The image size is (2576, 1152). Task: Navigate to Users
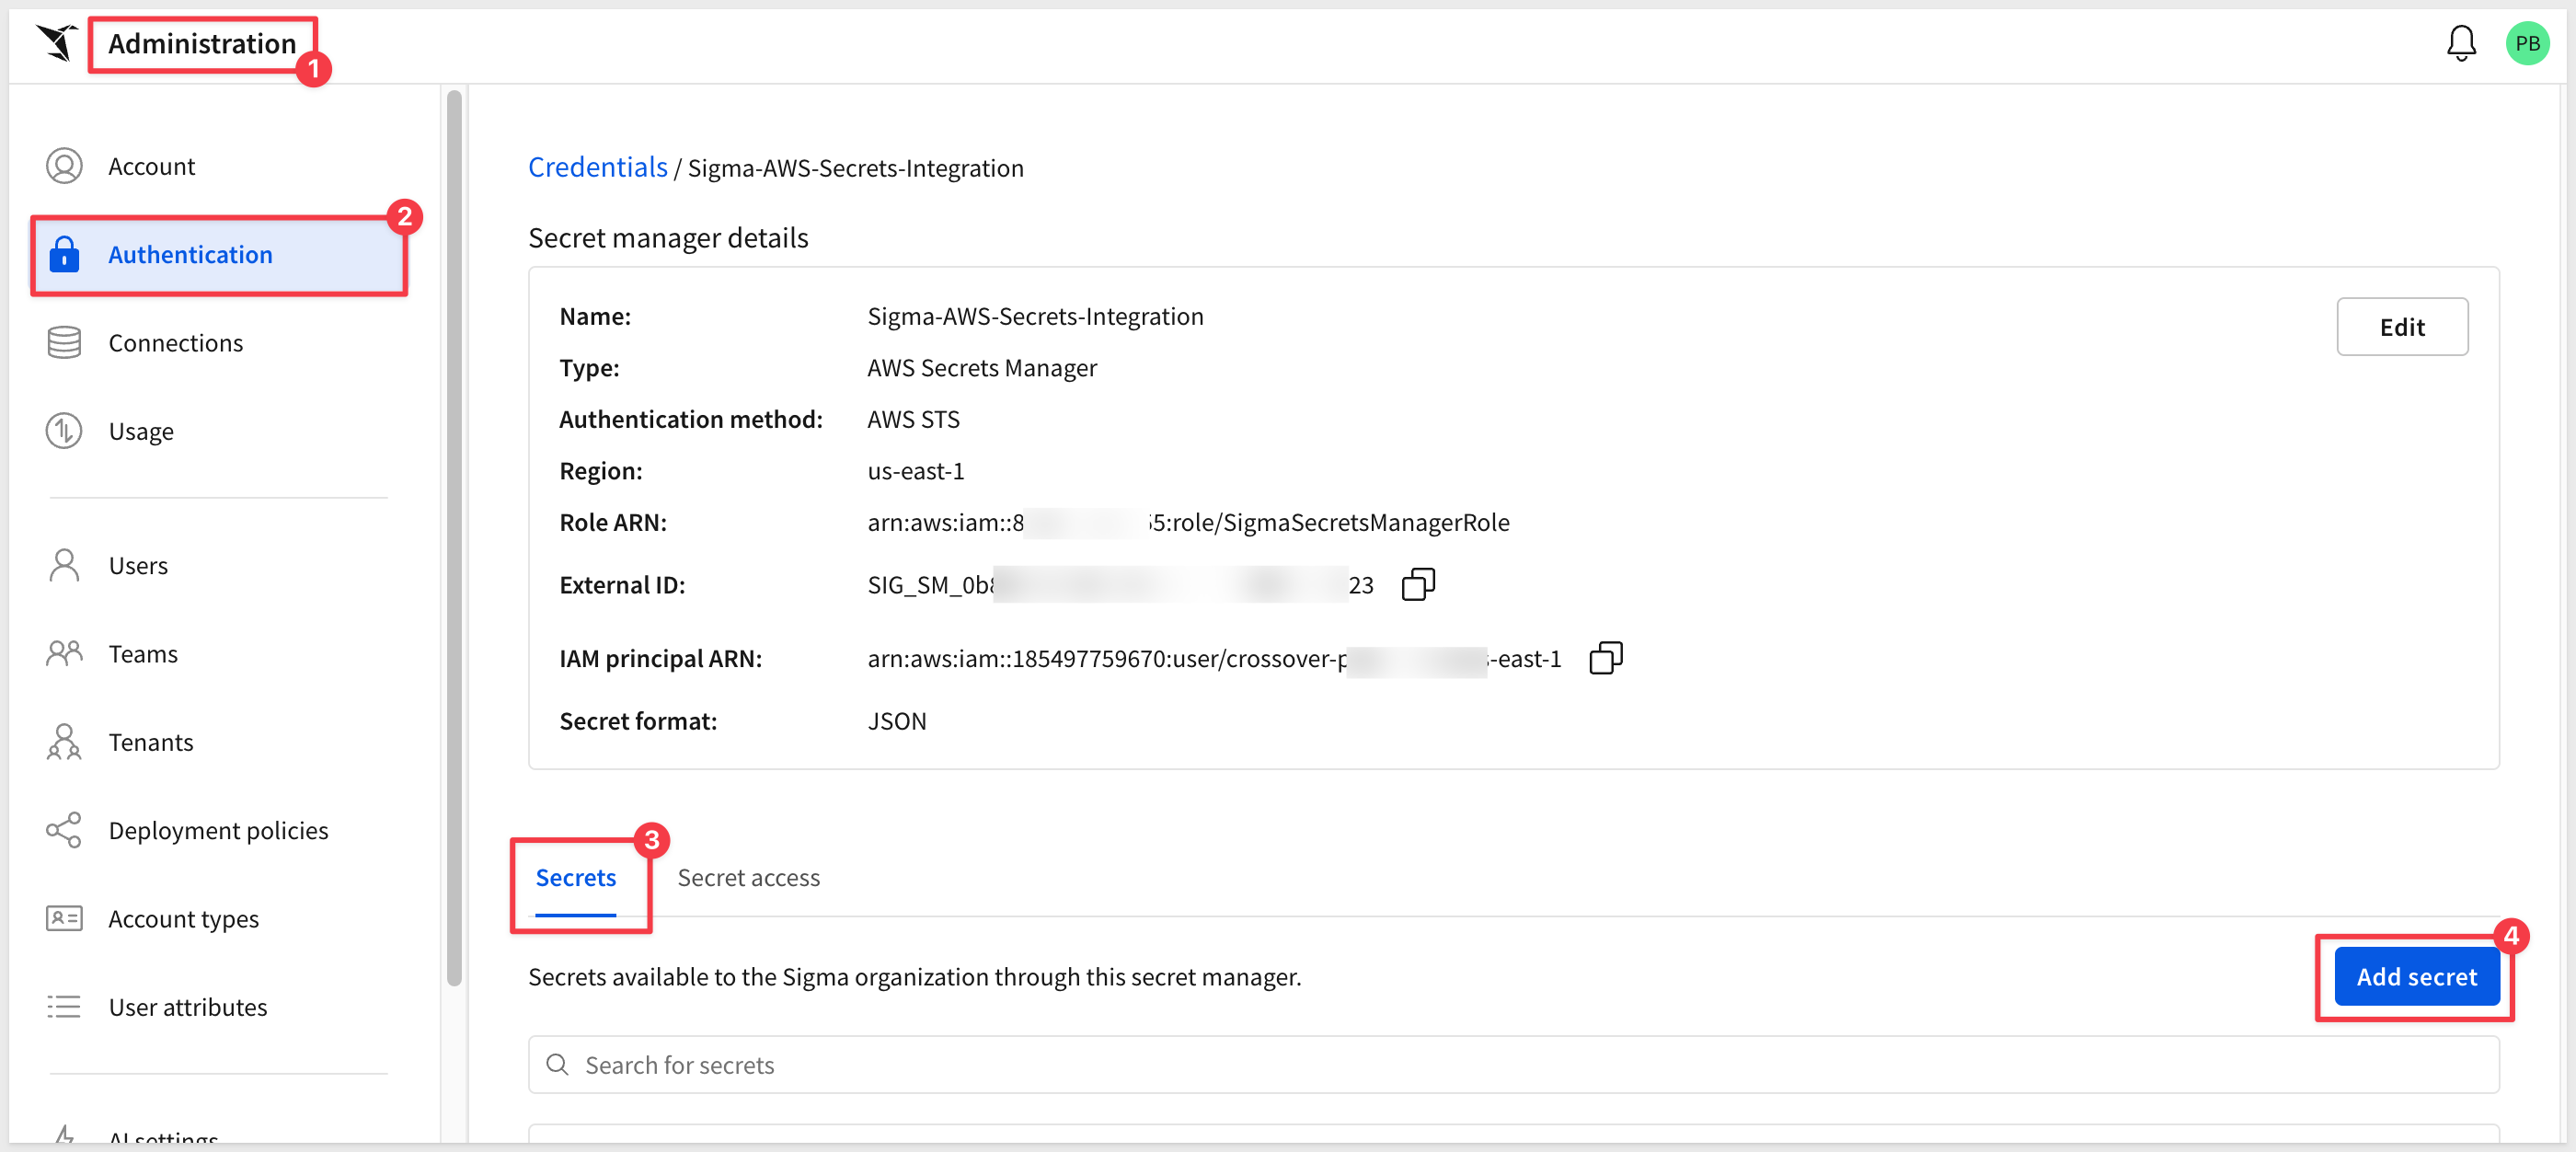[138, 565]
